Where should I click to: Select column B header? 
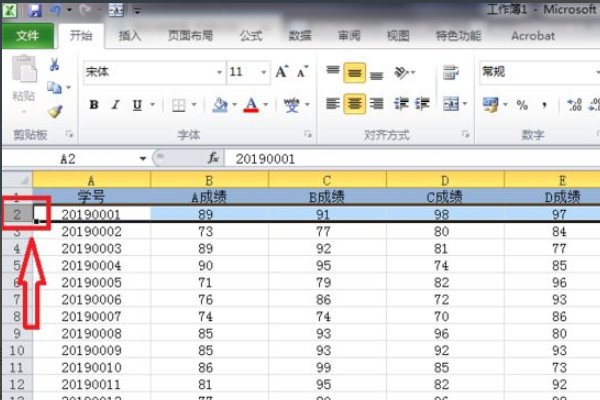point(209,180)
